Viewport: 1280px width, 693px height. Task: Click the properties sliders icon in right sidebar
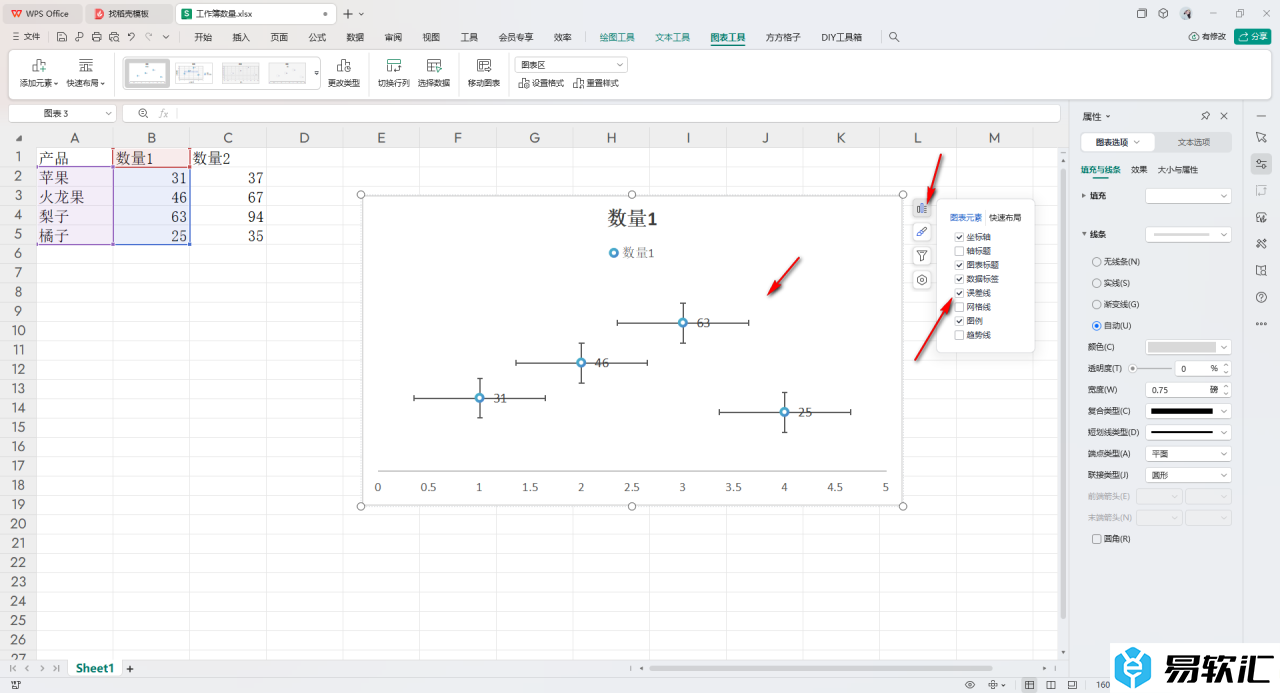click(1261, 163)
